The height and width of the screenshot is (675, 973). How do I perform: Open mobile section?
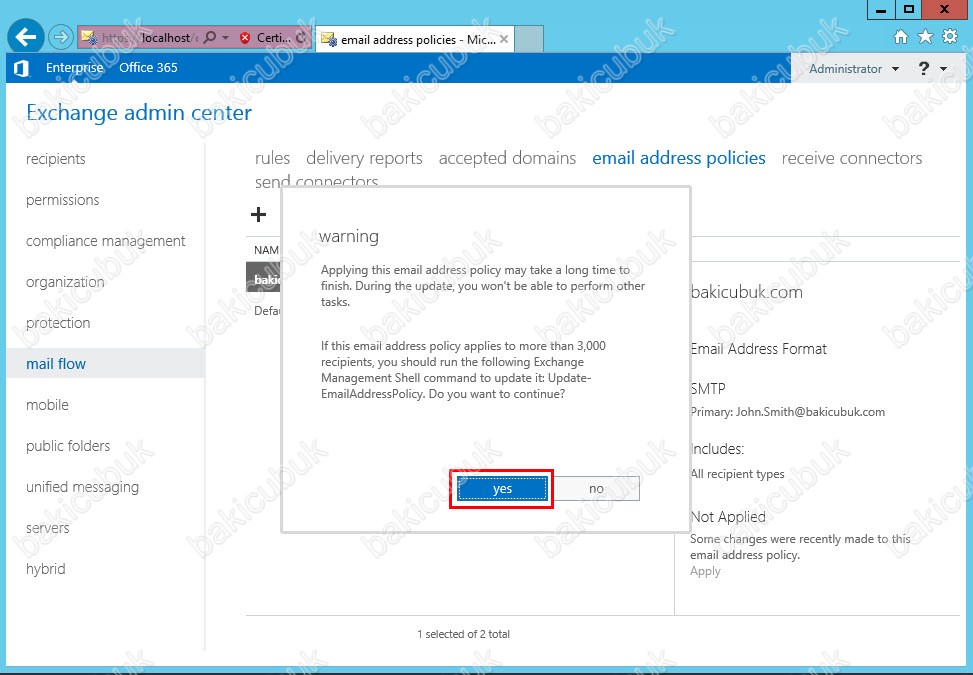pos(47,405)
